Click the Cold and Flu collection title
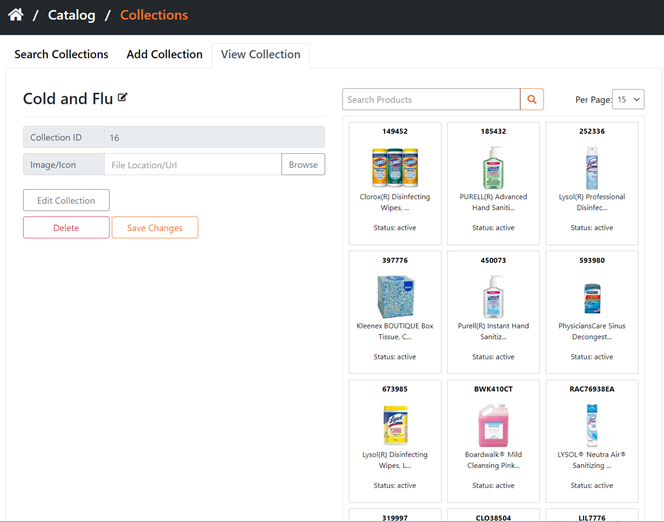Screen dimensions: 664x522 pos(68,99)
